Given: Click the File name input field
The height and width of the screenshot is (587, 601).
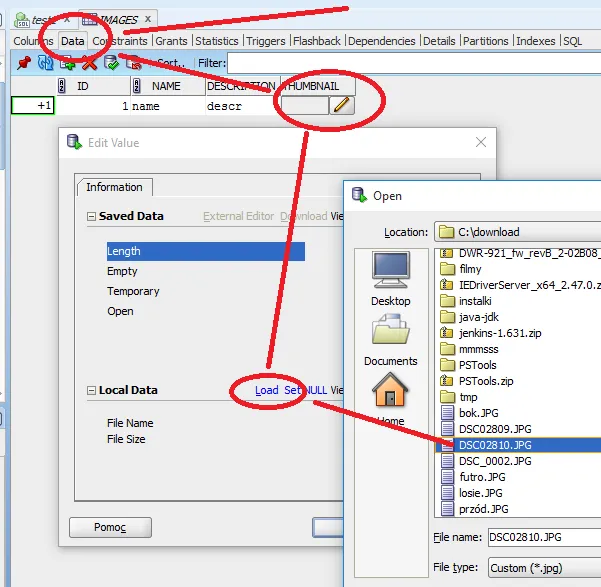Looking at the screenshot, I should [544, 537].
